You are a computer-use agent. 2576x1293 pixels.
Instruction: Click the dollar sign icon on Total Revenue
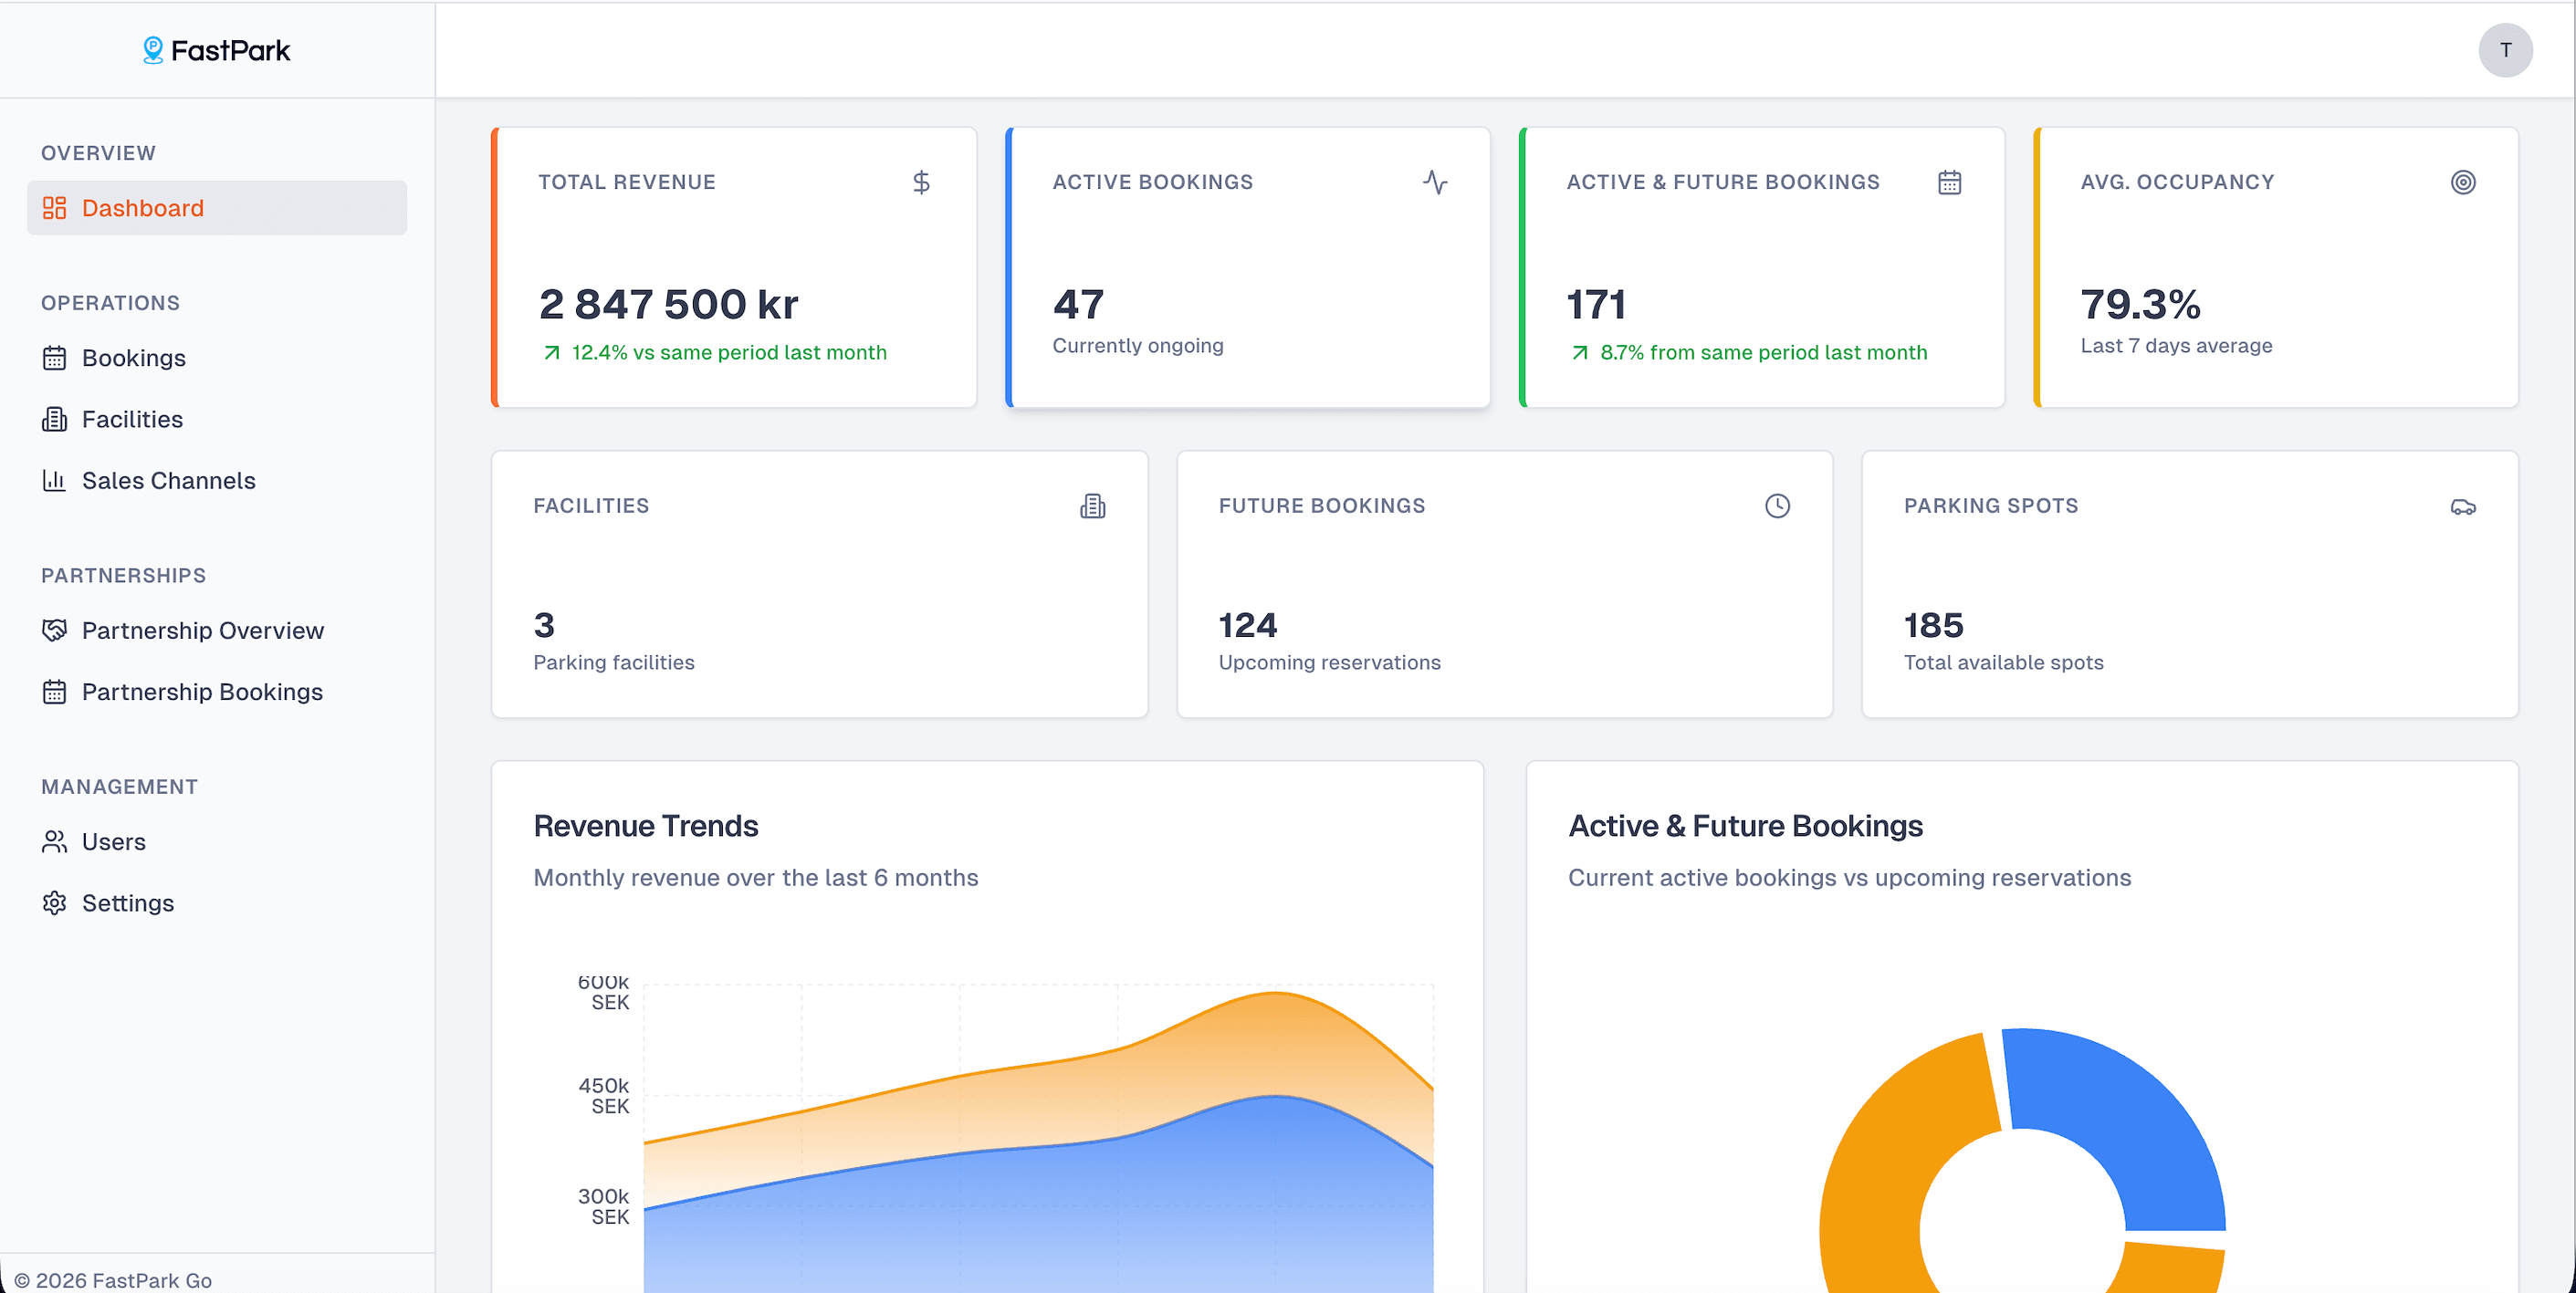(x=921, y=182)
